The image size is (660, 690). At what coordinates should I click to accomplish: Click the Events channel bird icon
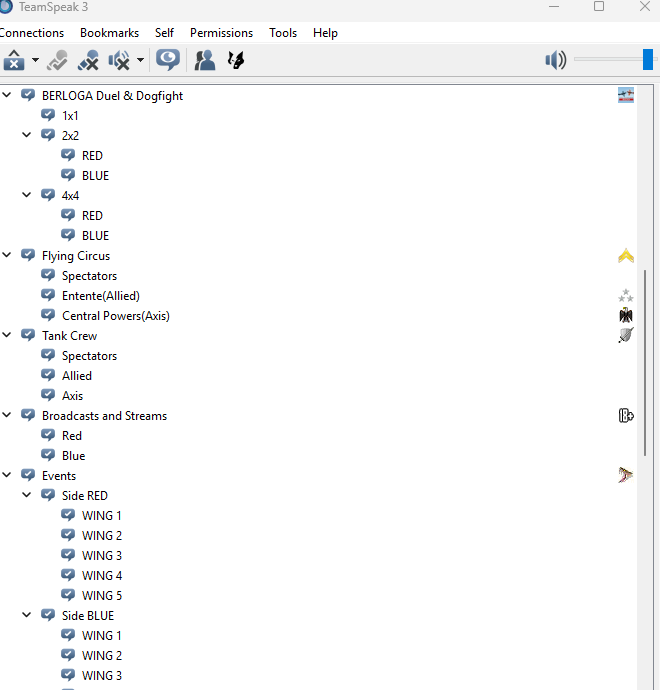(626, 475)
